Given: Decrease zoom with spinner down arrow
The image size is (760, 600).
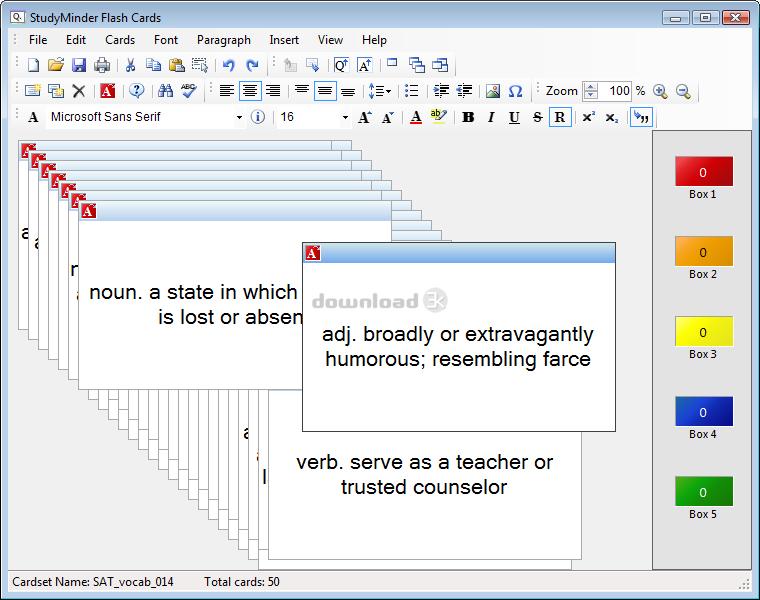Looking at the screenshot, I should (590, 95).
